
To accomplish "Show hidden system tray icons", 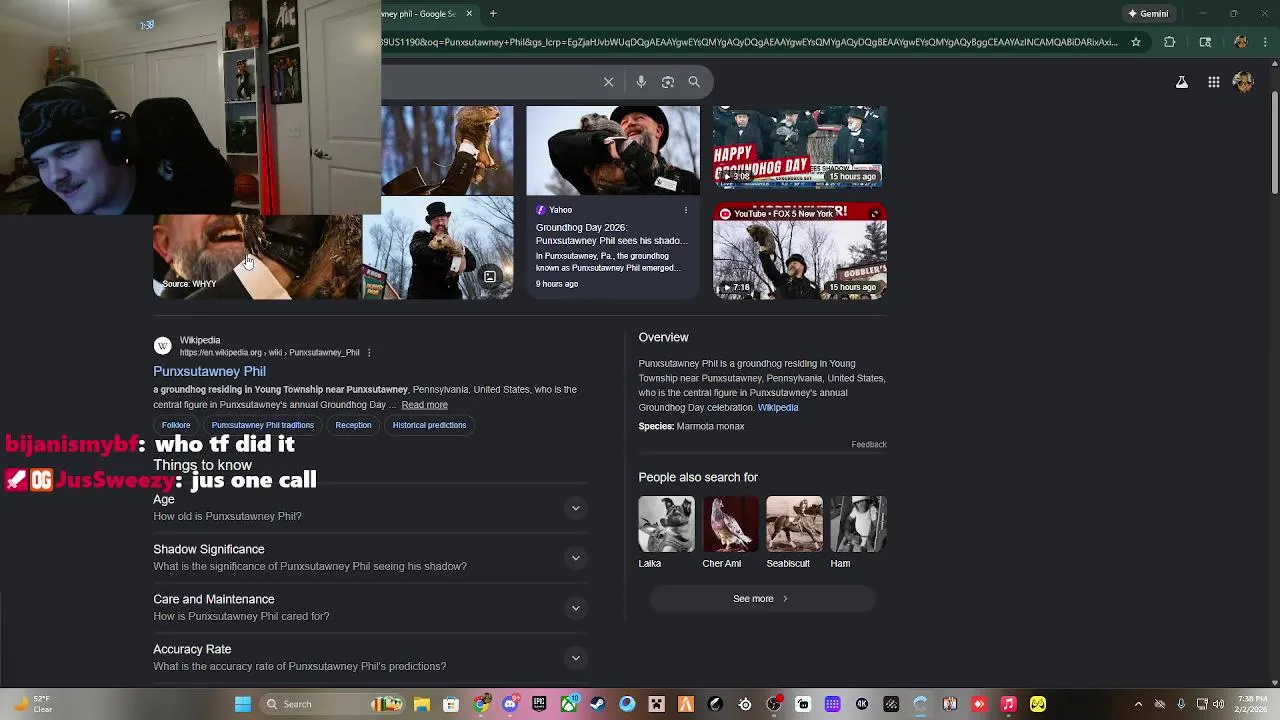I will [x=1138, y=704].
